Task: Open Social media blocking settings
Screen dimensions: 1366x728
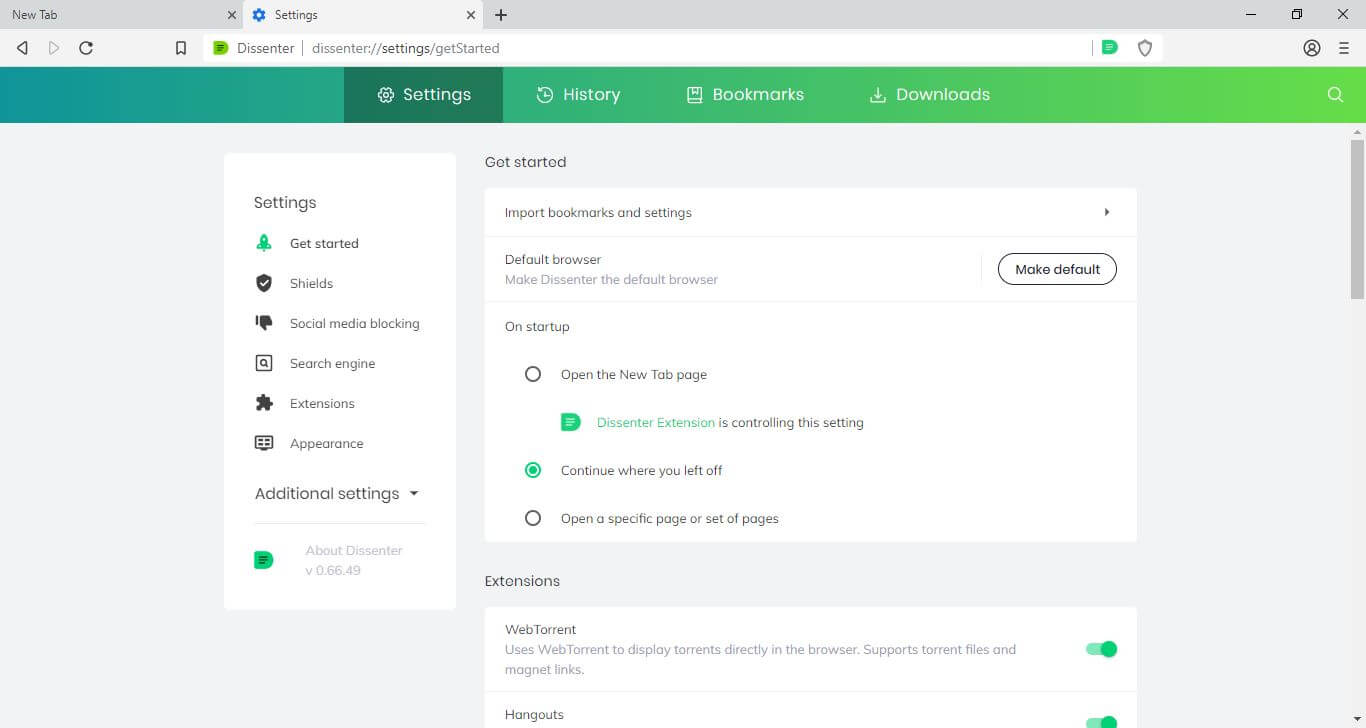Action: 354,323
